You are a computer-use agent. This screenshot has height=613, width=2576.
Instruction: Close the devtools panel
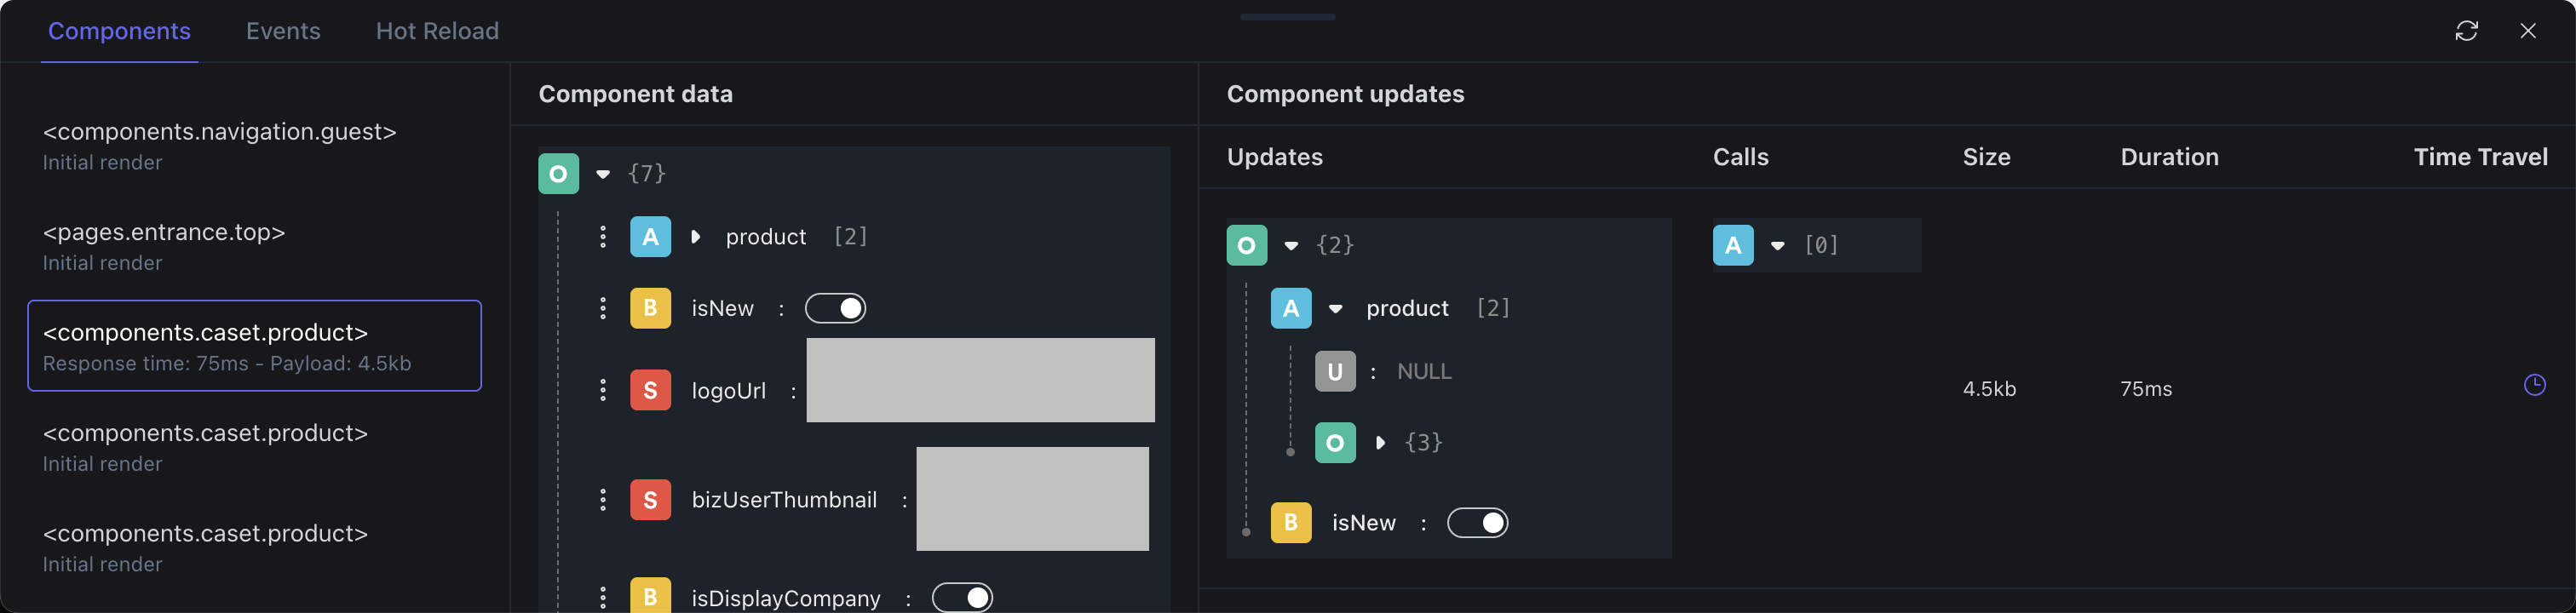[x=2528, y=31]
